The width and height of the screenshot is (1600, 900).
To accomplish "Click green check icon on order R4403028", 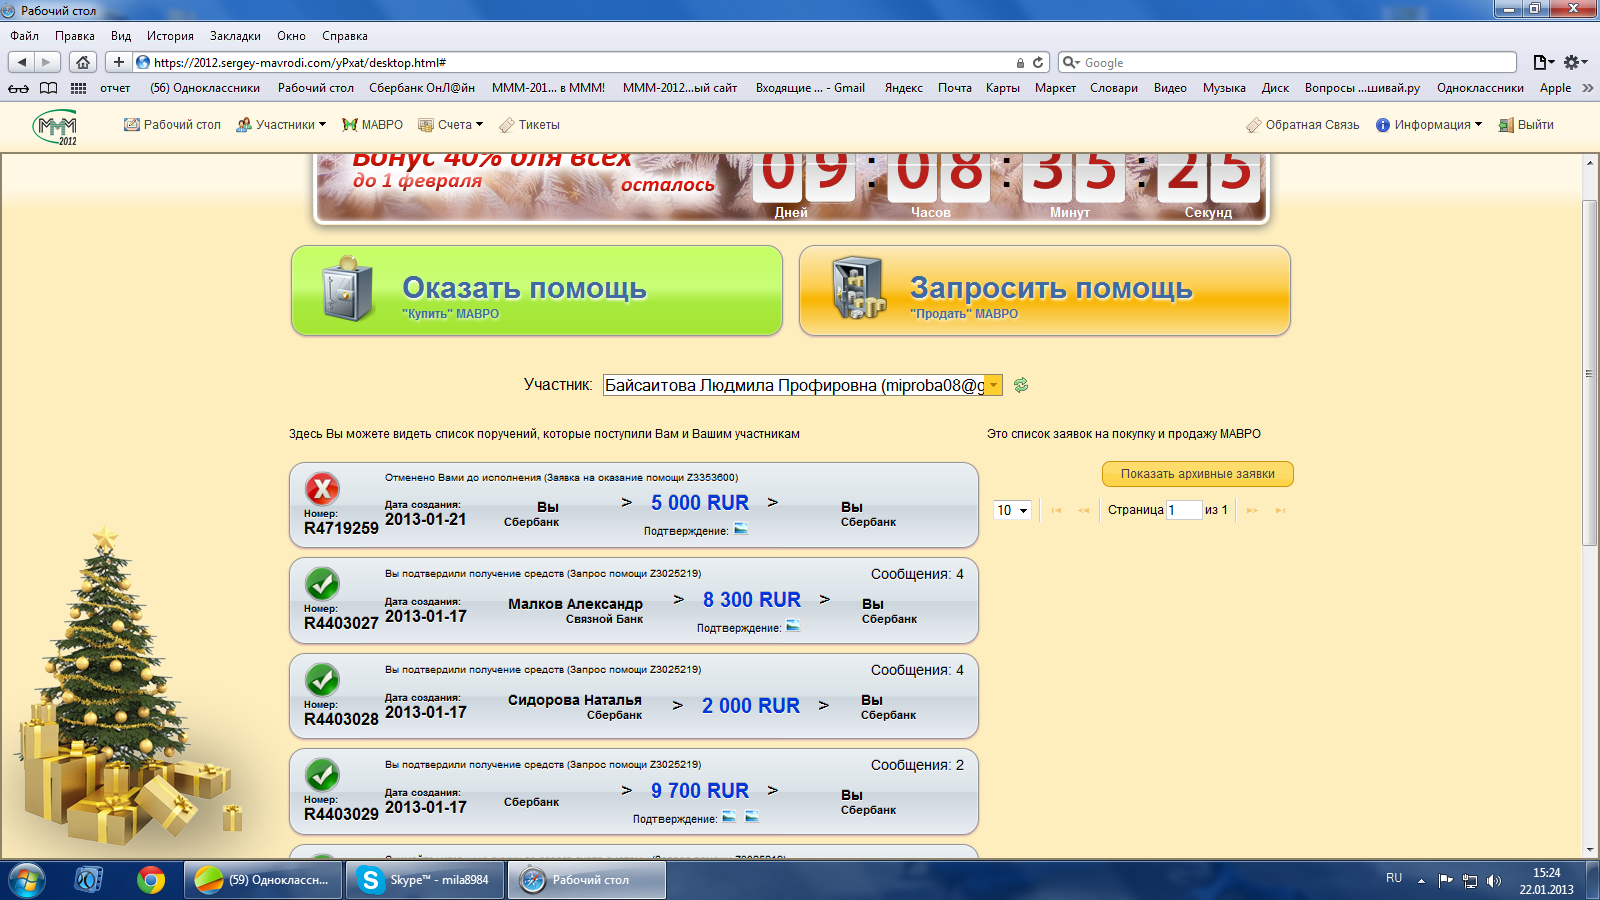I will pos(322,680).
